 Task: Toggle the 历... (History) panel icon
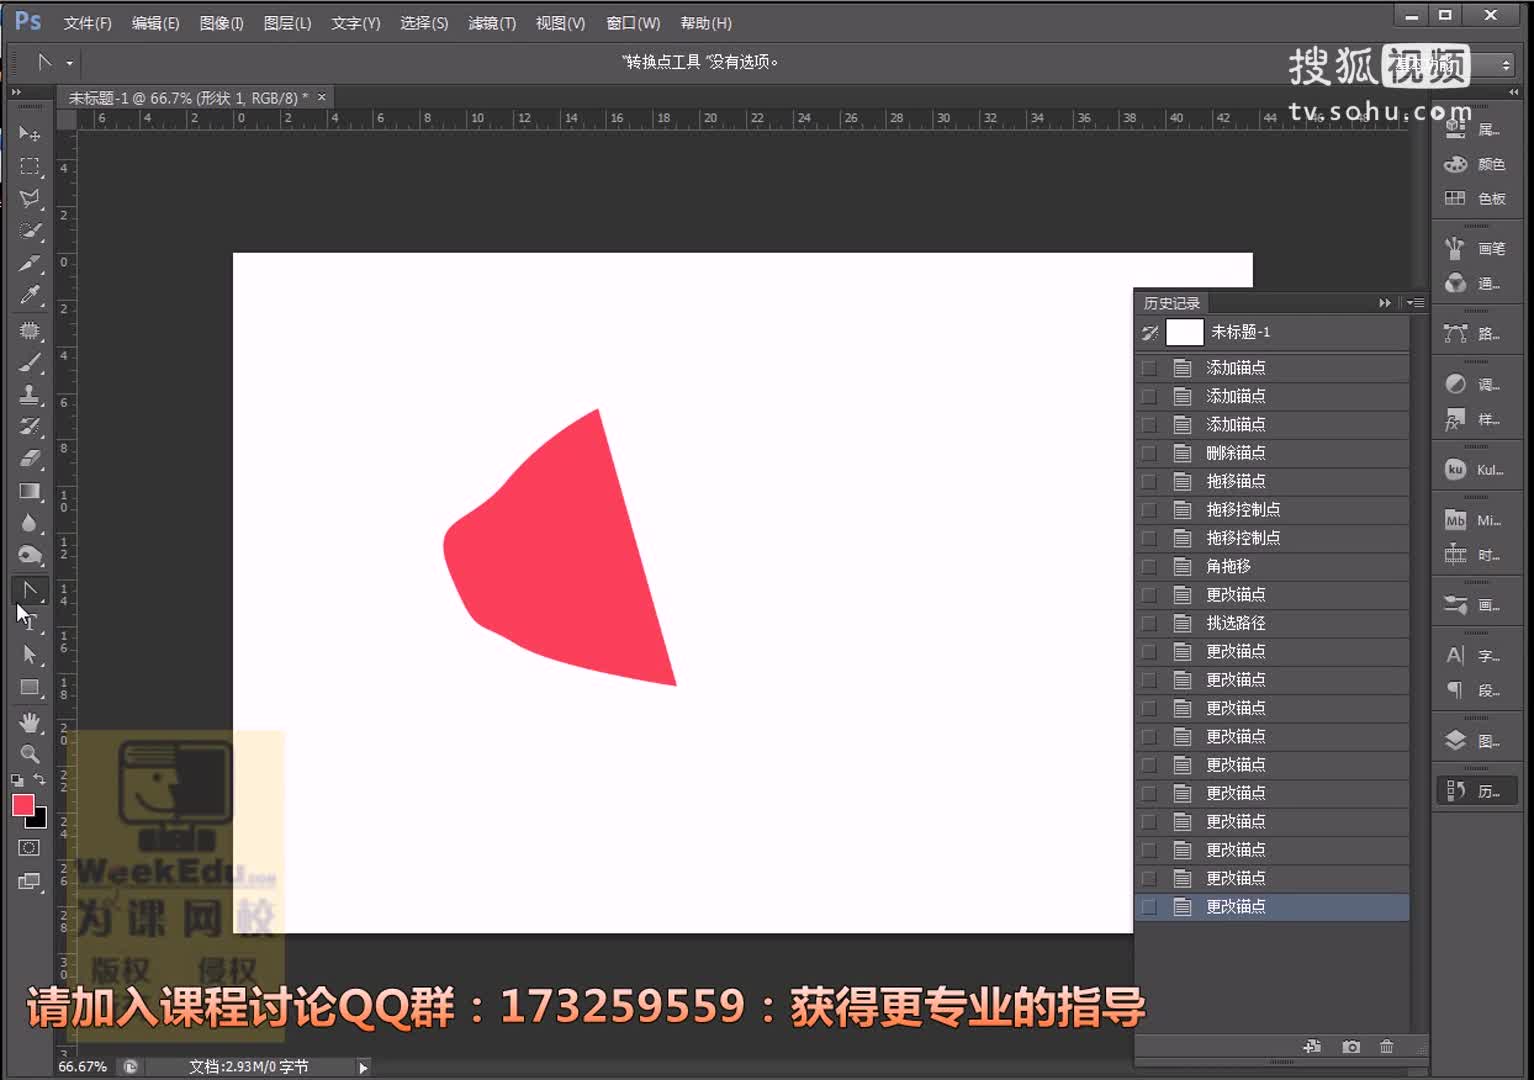click(x=1476, y=792)
